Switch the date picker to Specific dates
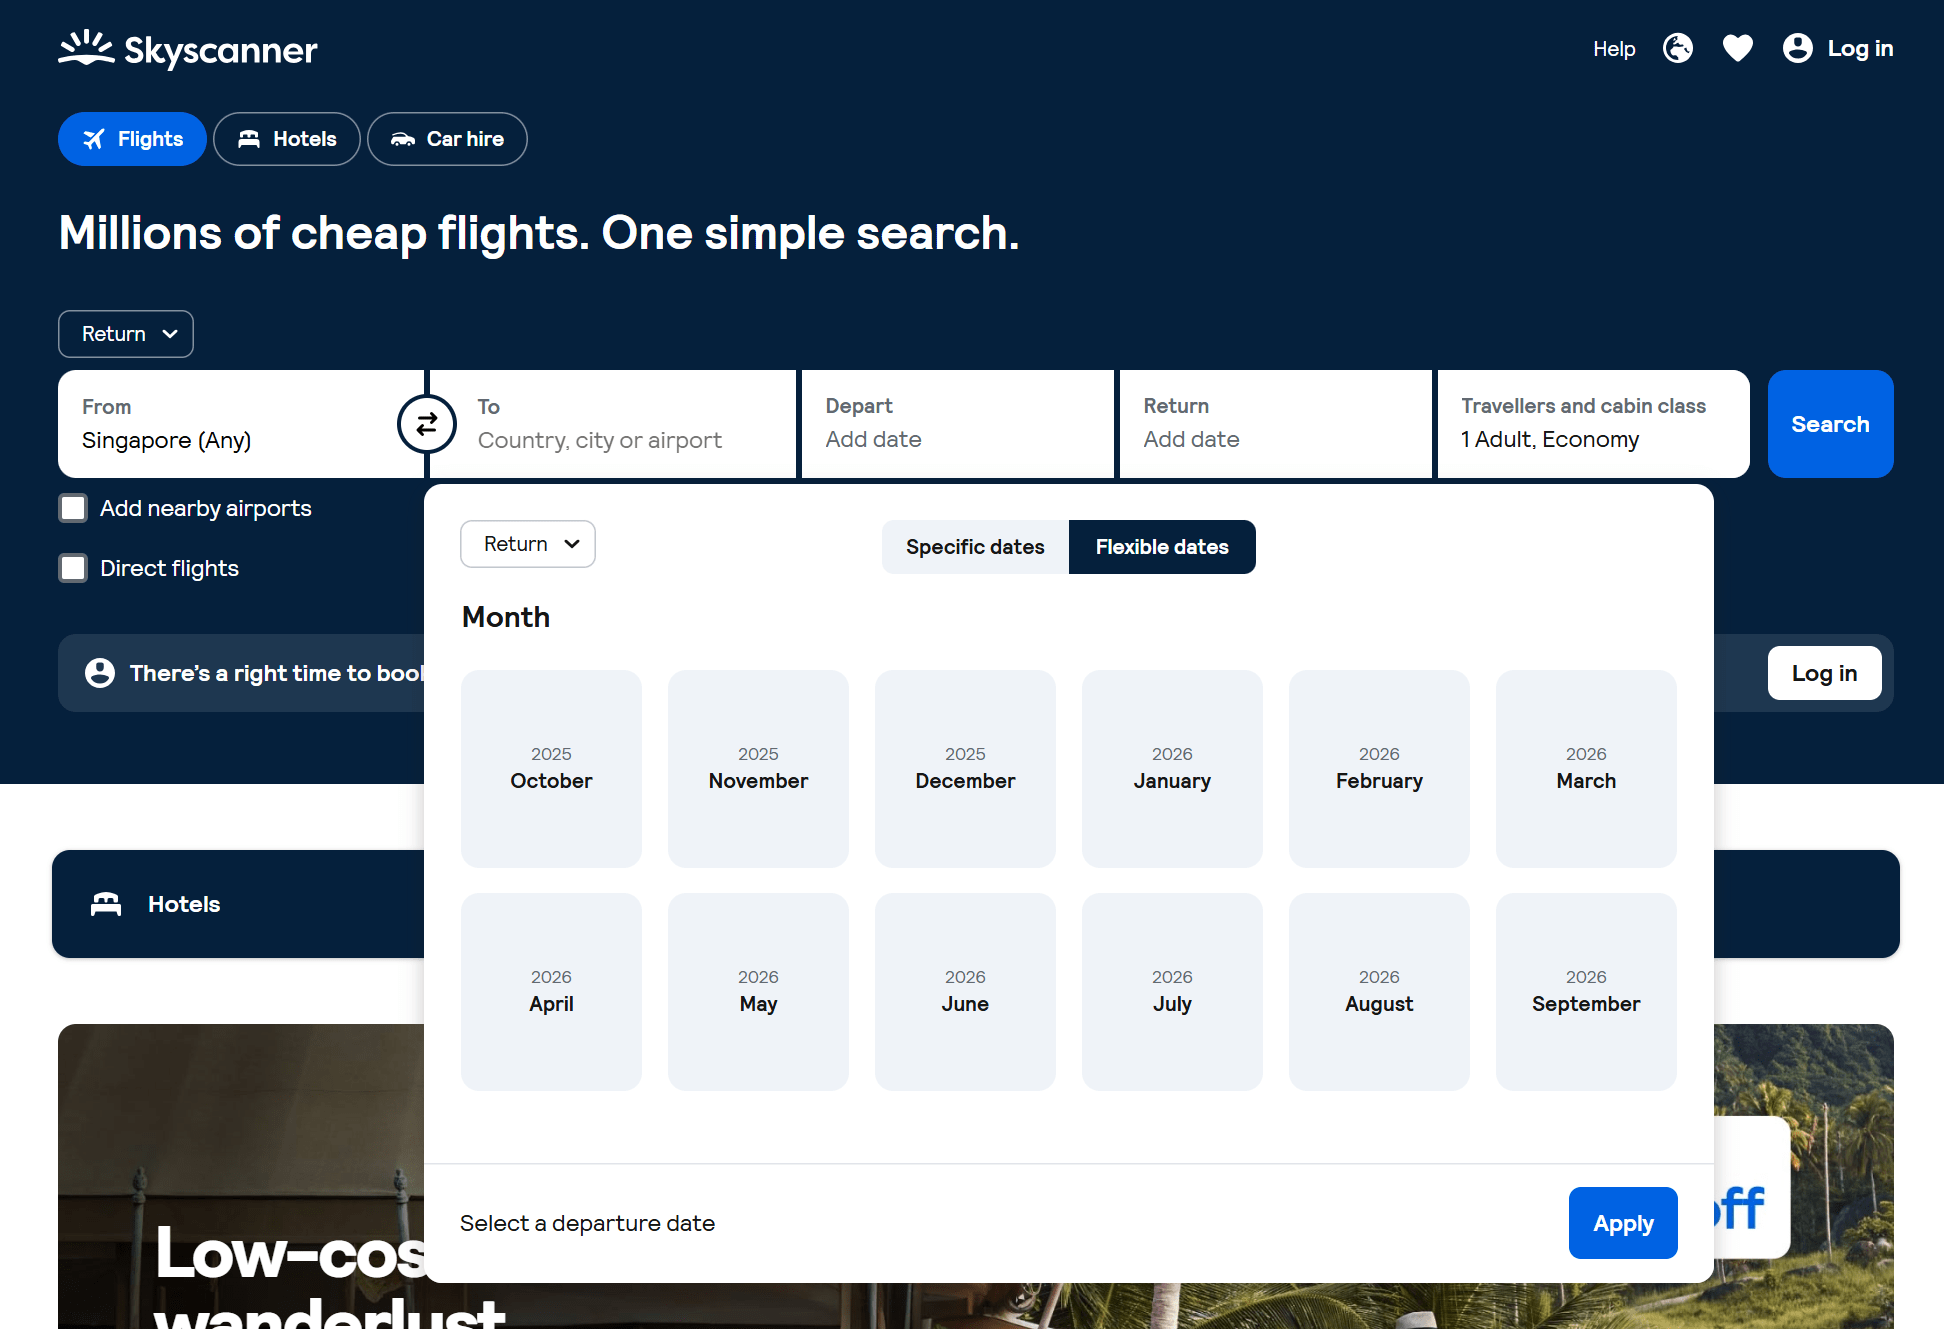Screen dimensions: 1944x1329 [x=974, y=547]
